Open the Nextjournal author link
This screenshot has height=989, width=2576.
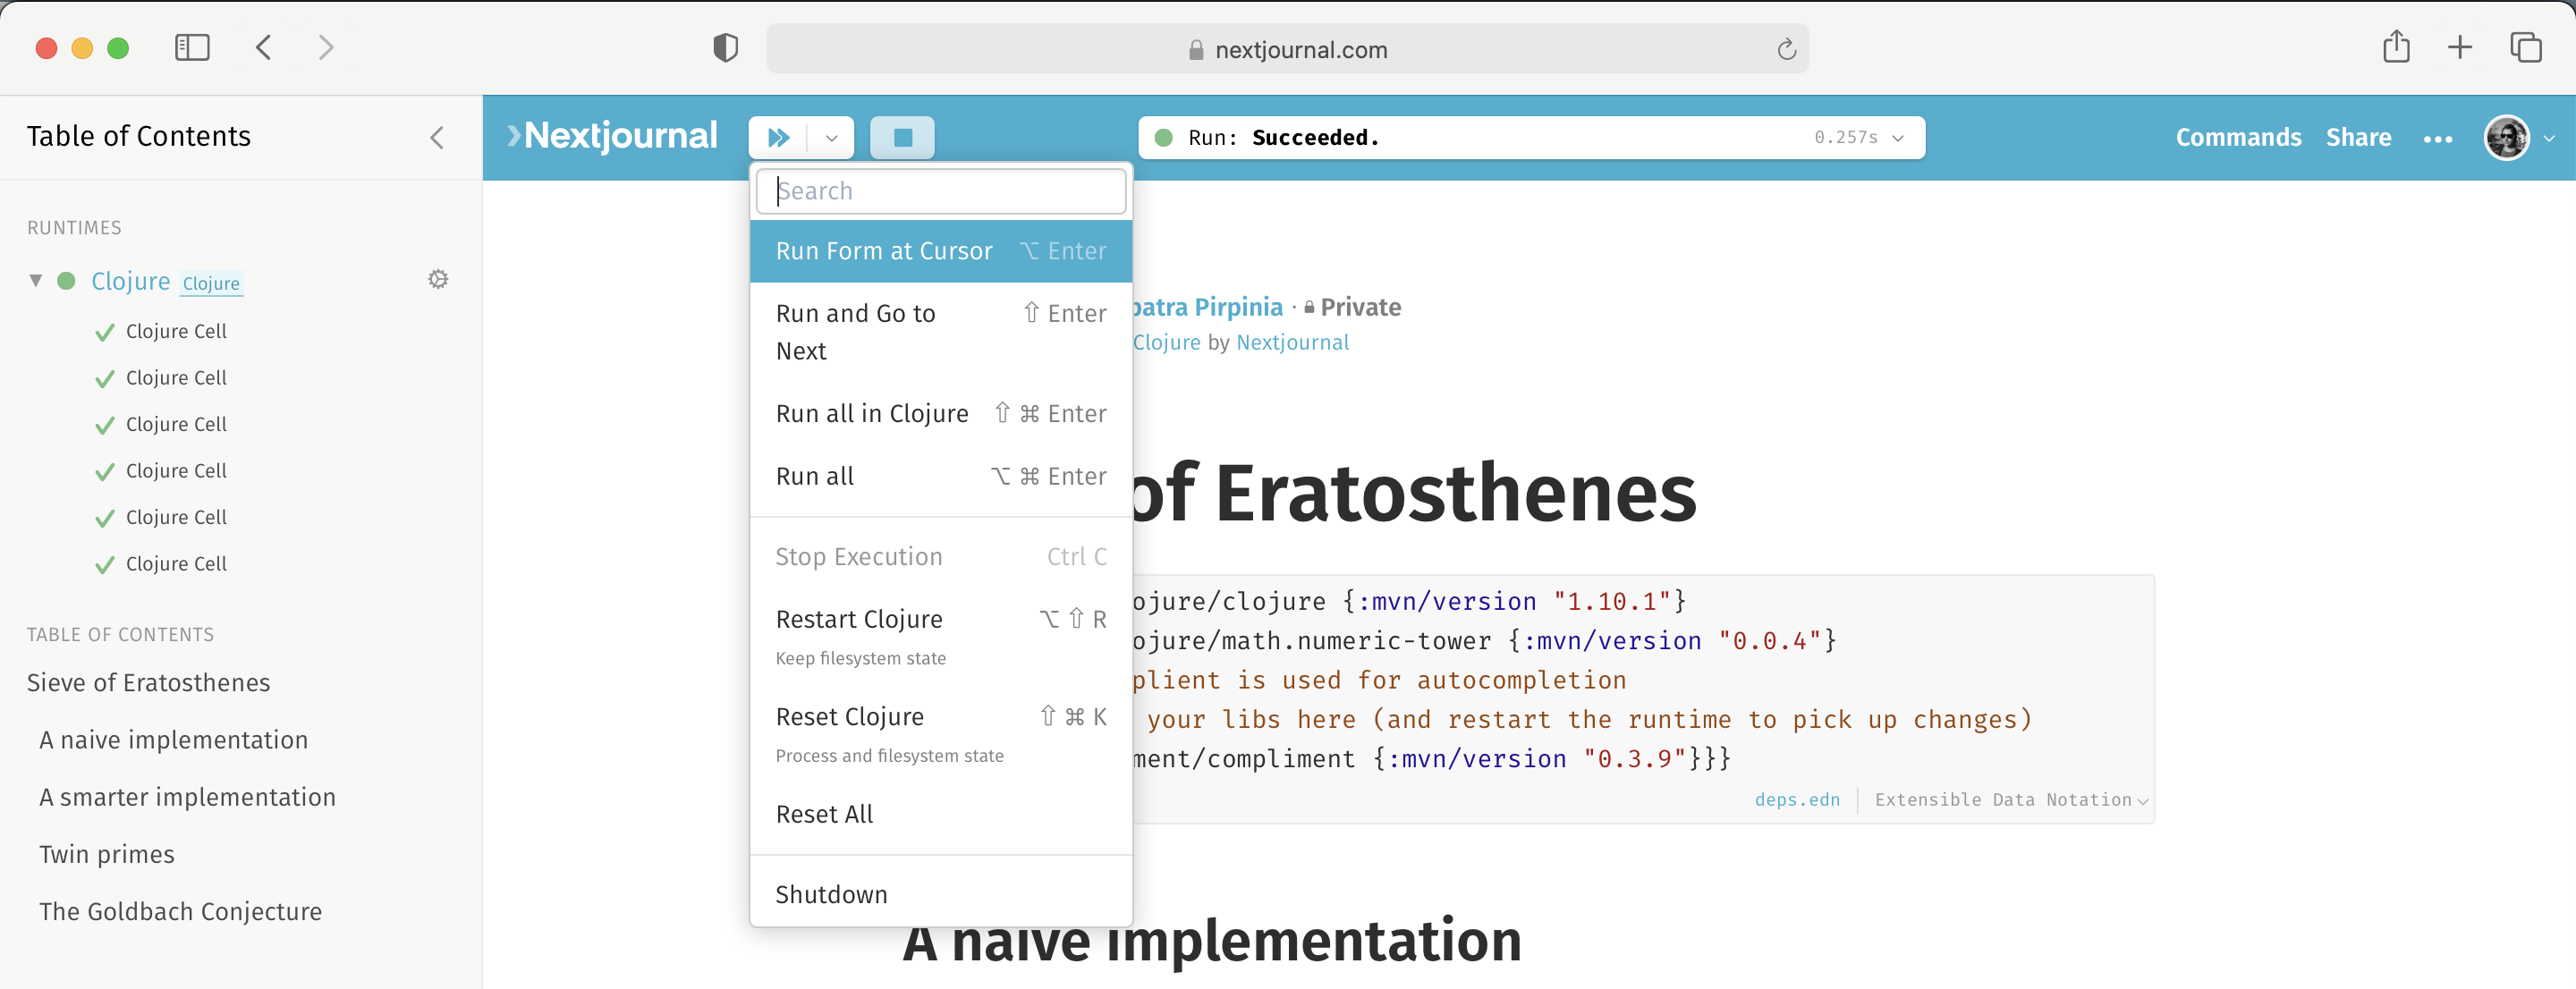(1292, 342)
